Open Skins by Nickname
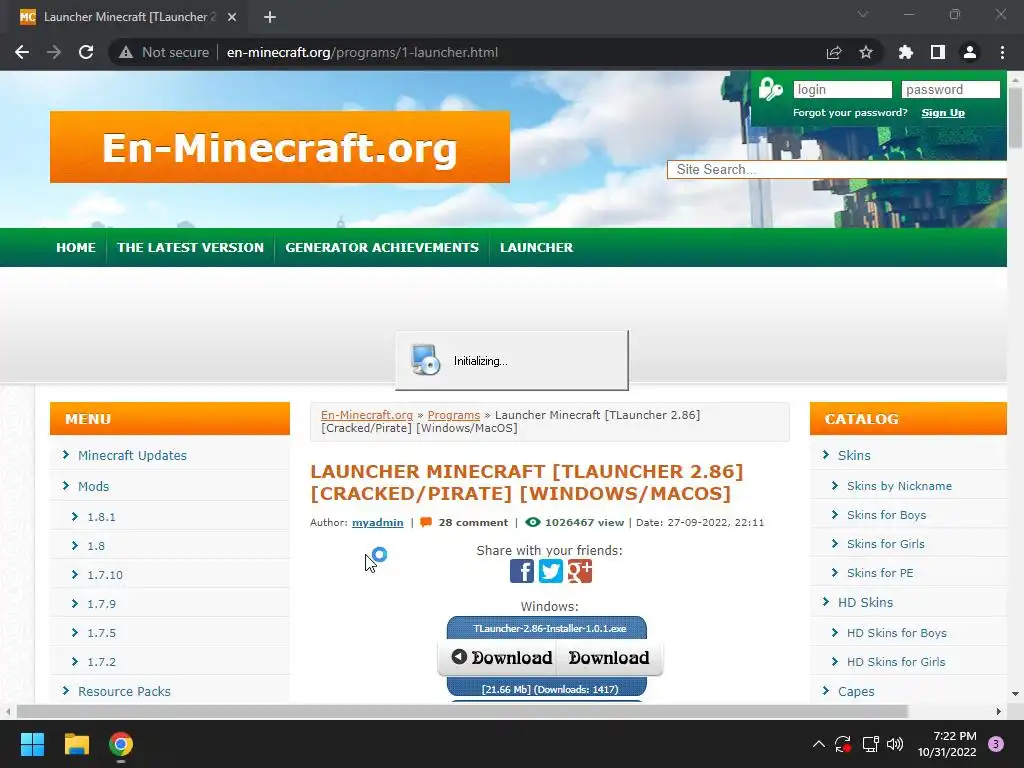The width and height of the screenshot is (1024, 768). tap(899, 486)
